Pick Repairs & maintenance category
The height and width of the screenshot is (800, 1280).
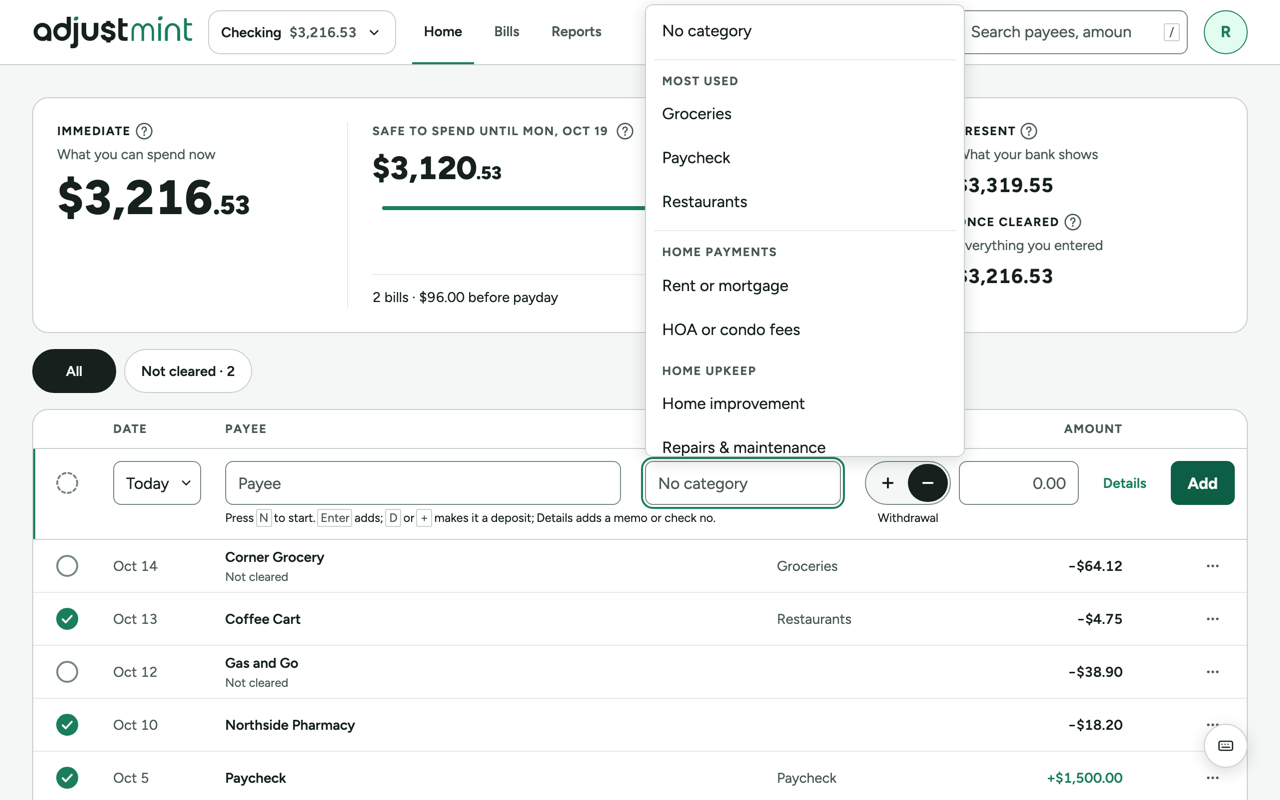[x=805, y=444]
